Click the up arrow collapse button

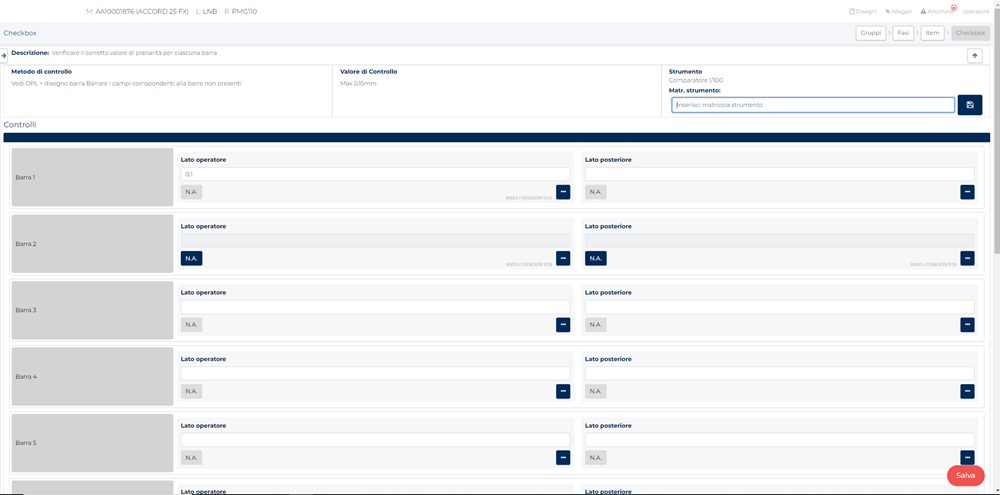(974, 56)
